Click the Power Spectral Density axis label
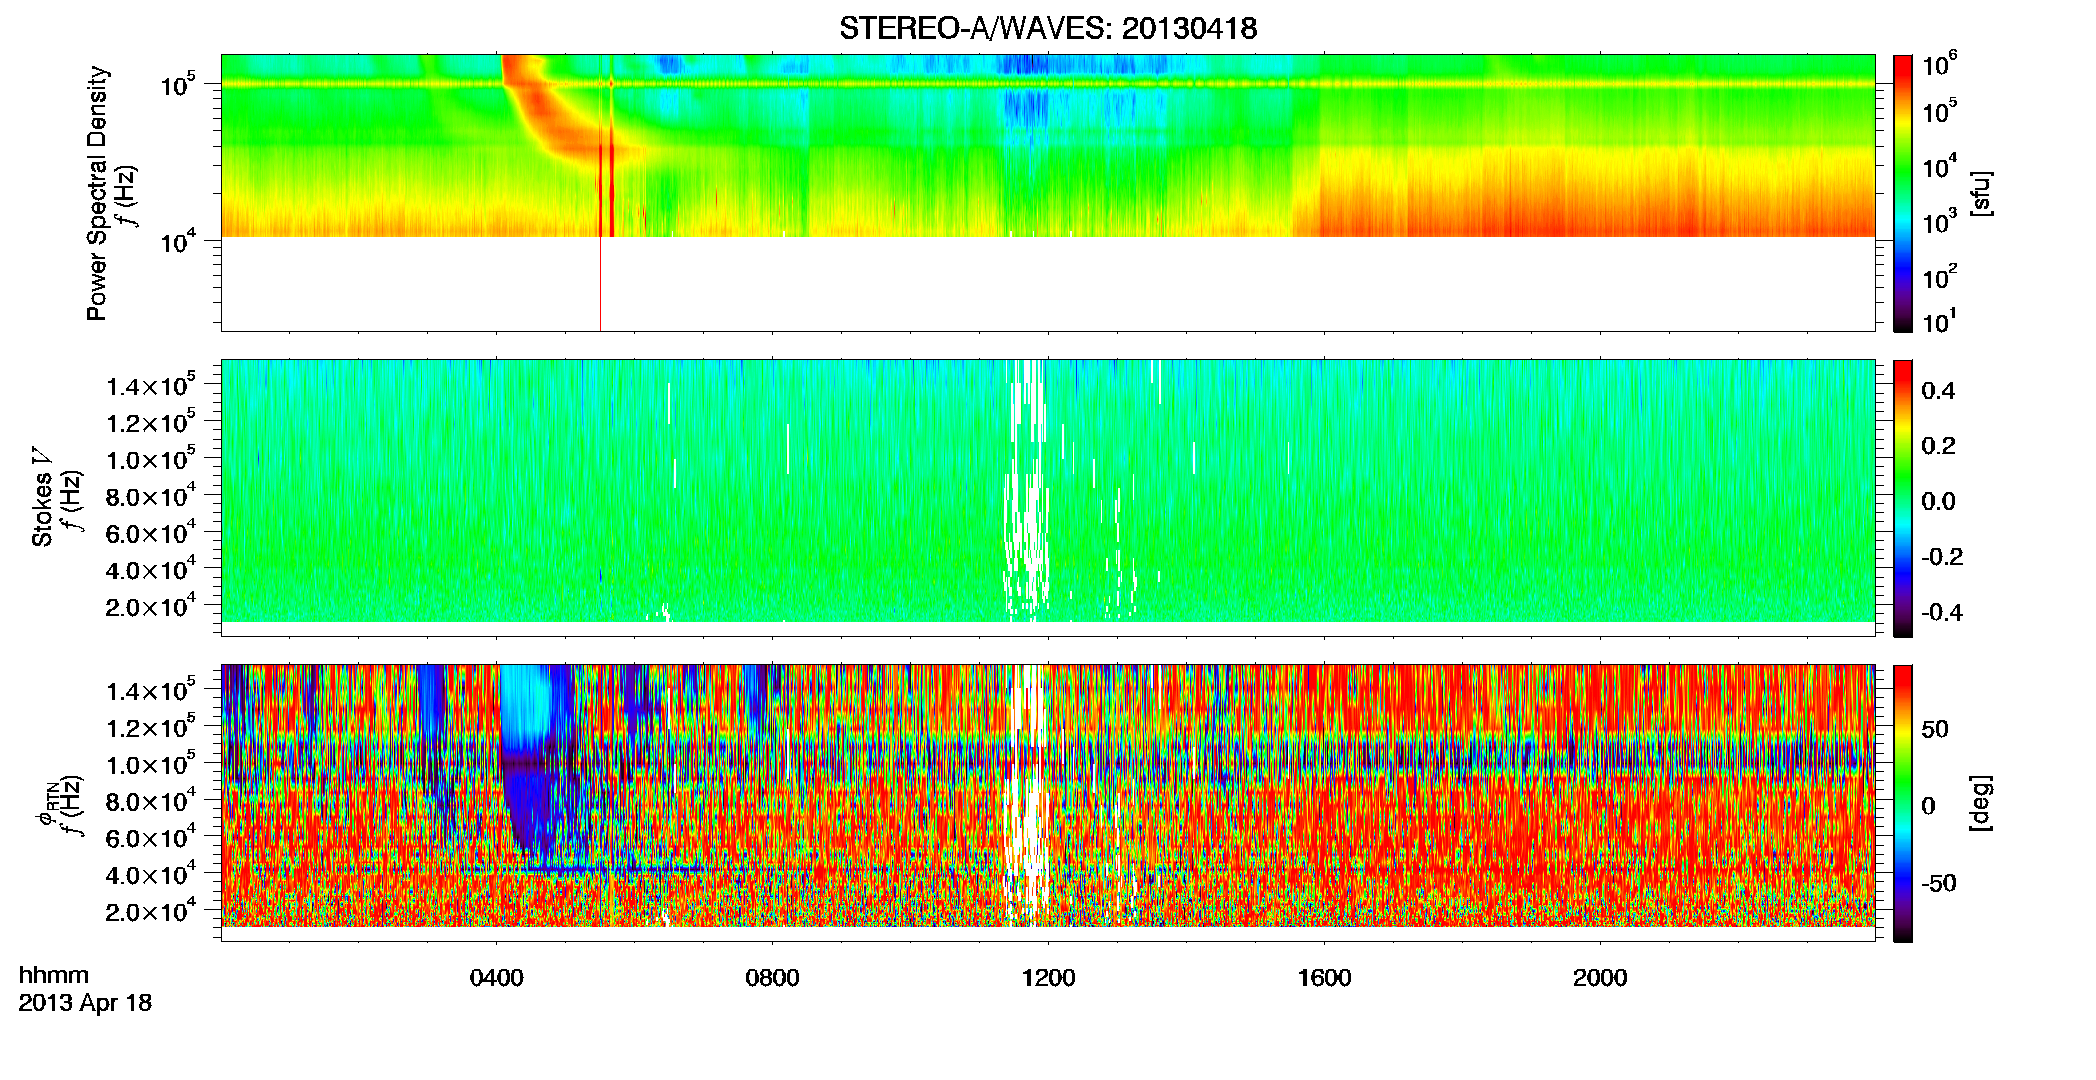 tap(97, 193)
